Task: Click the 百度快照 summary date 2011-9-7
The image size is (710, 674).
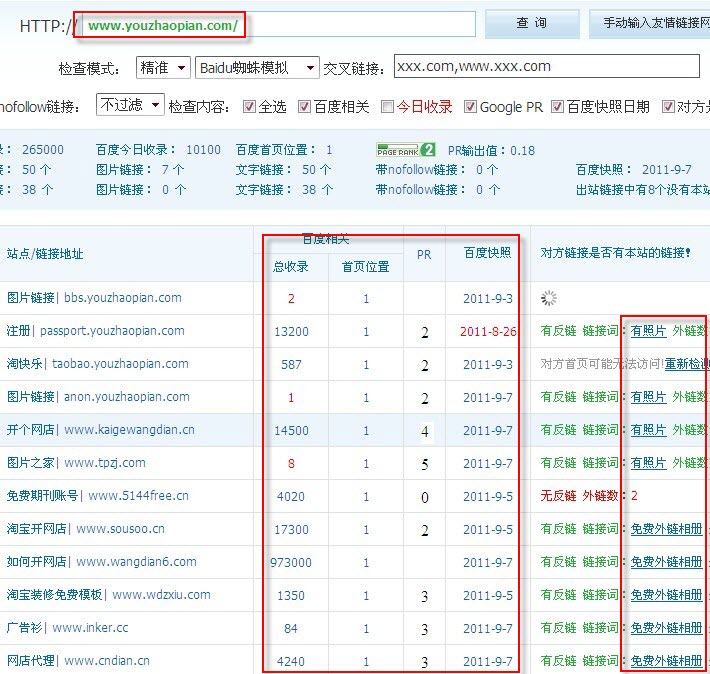Action: 667,169
